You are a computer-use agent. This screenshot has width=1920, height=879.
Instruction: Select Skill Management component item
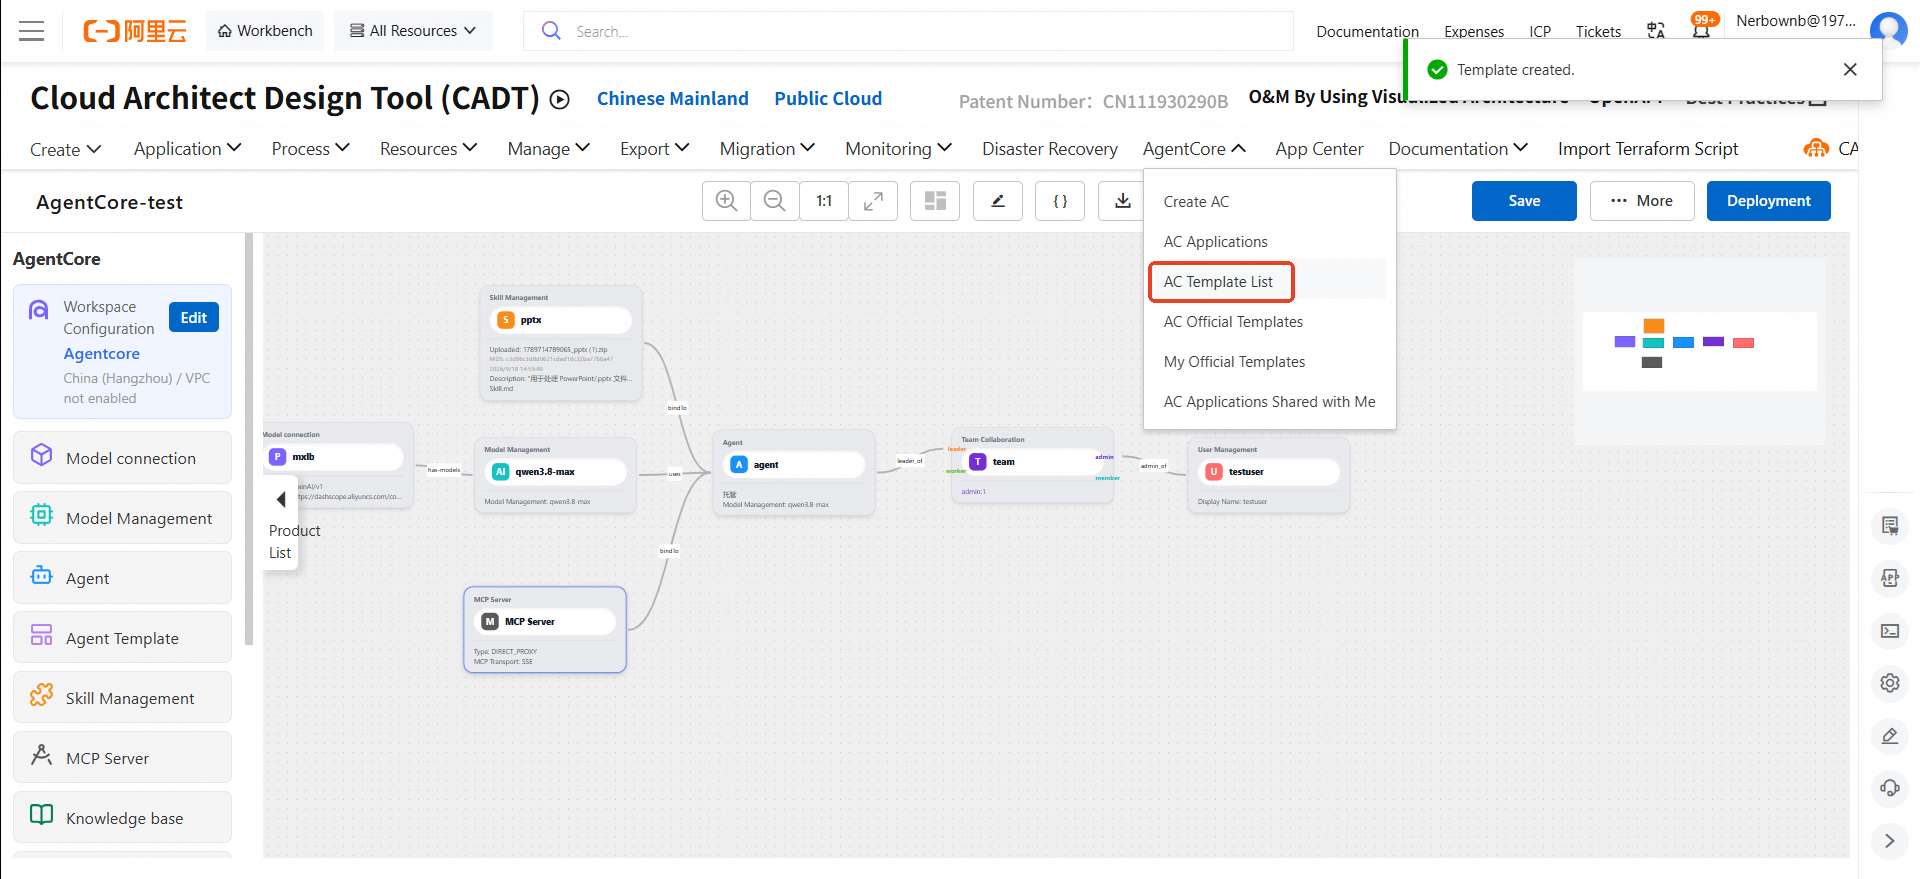tap(122, 698)
